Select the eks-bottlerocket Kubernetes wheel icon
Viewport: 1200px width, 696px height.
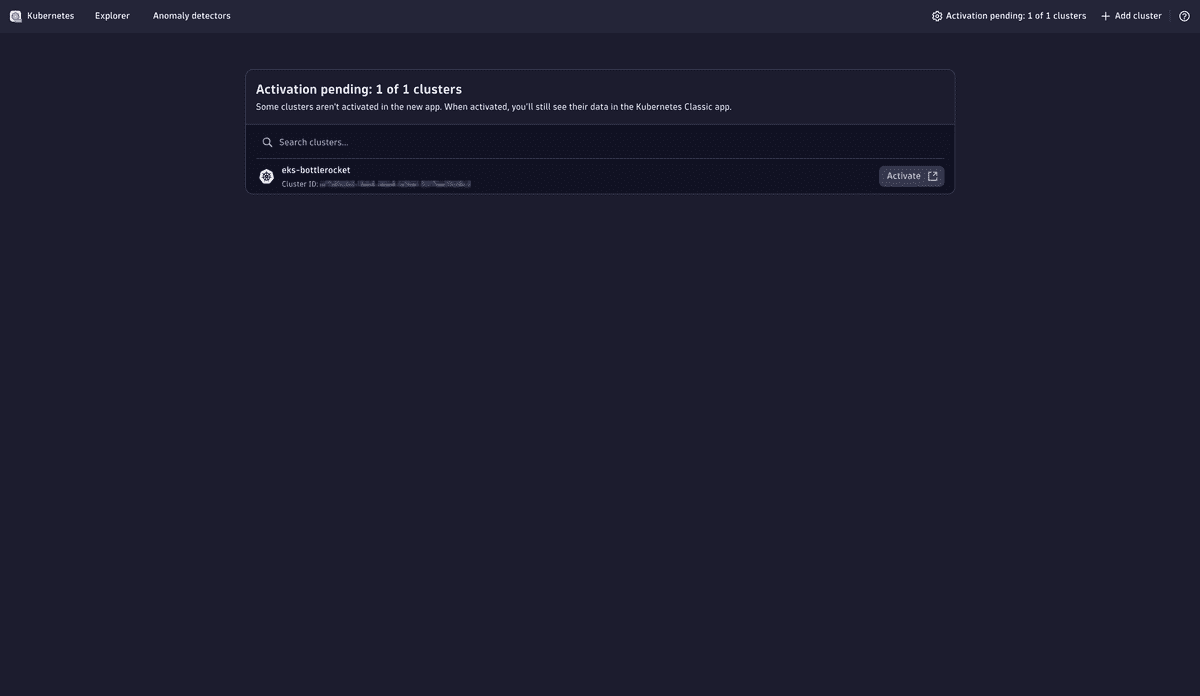(266, 176)
